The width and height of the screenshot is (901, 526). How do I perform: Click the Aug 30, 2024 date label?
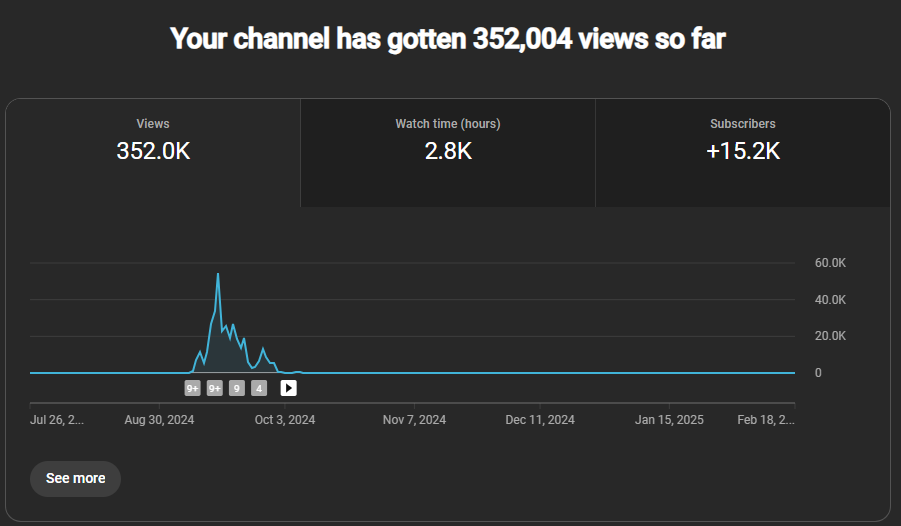(159, 420)
